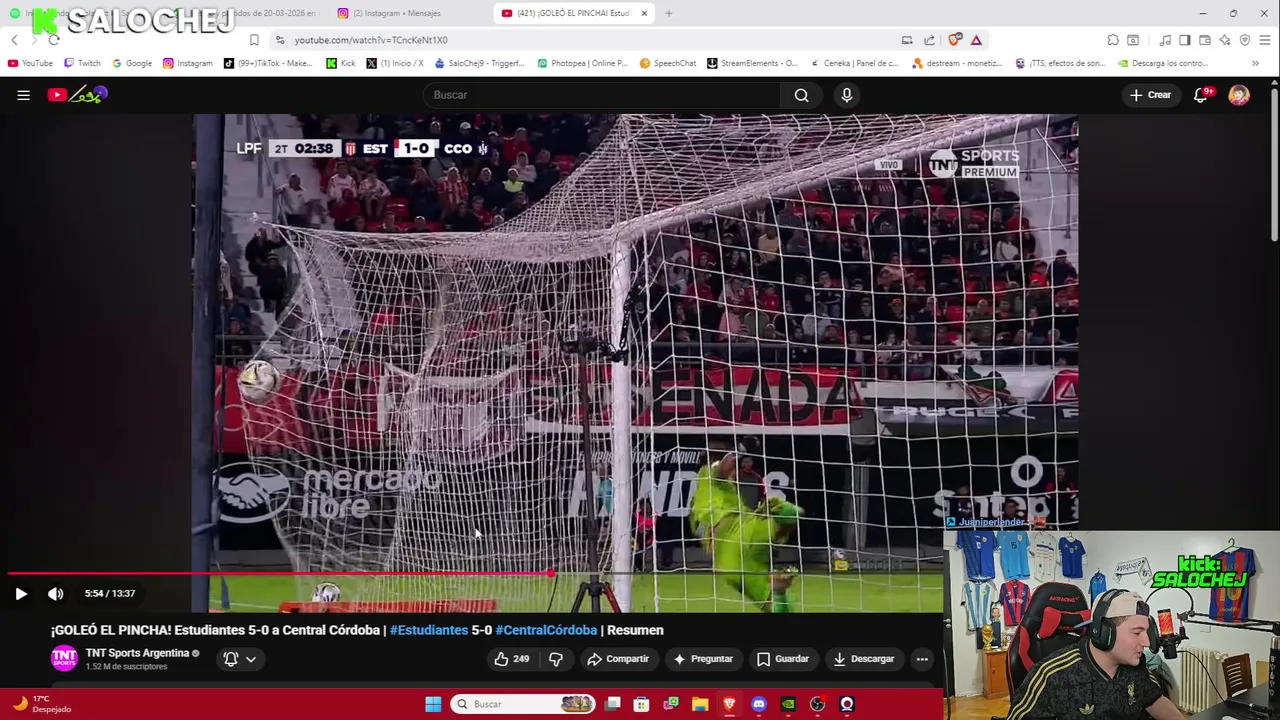Click the Brave Rewards triangle icon
This screenshot has width=1280, height=720.
[976, 40]
